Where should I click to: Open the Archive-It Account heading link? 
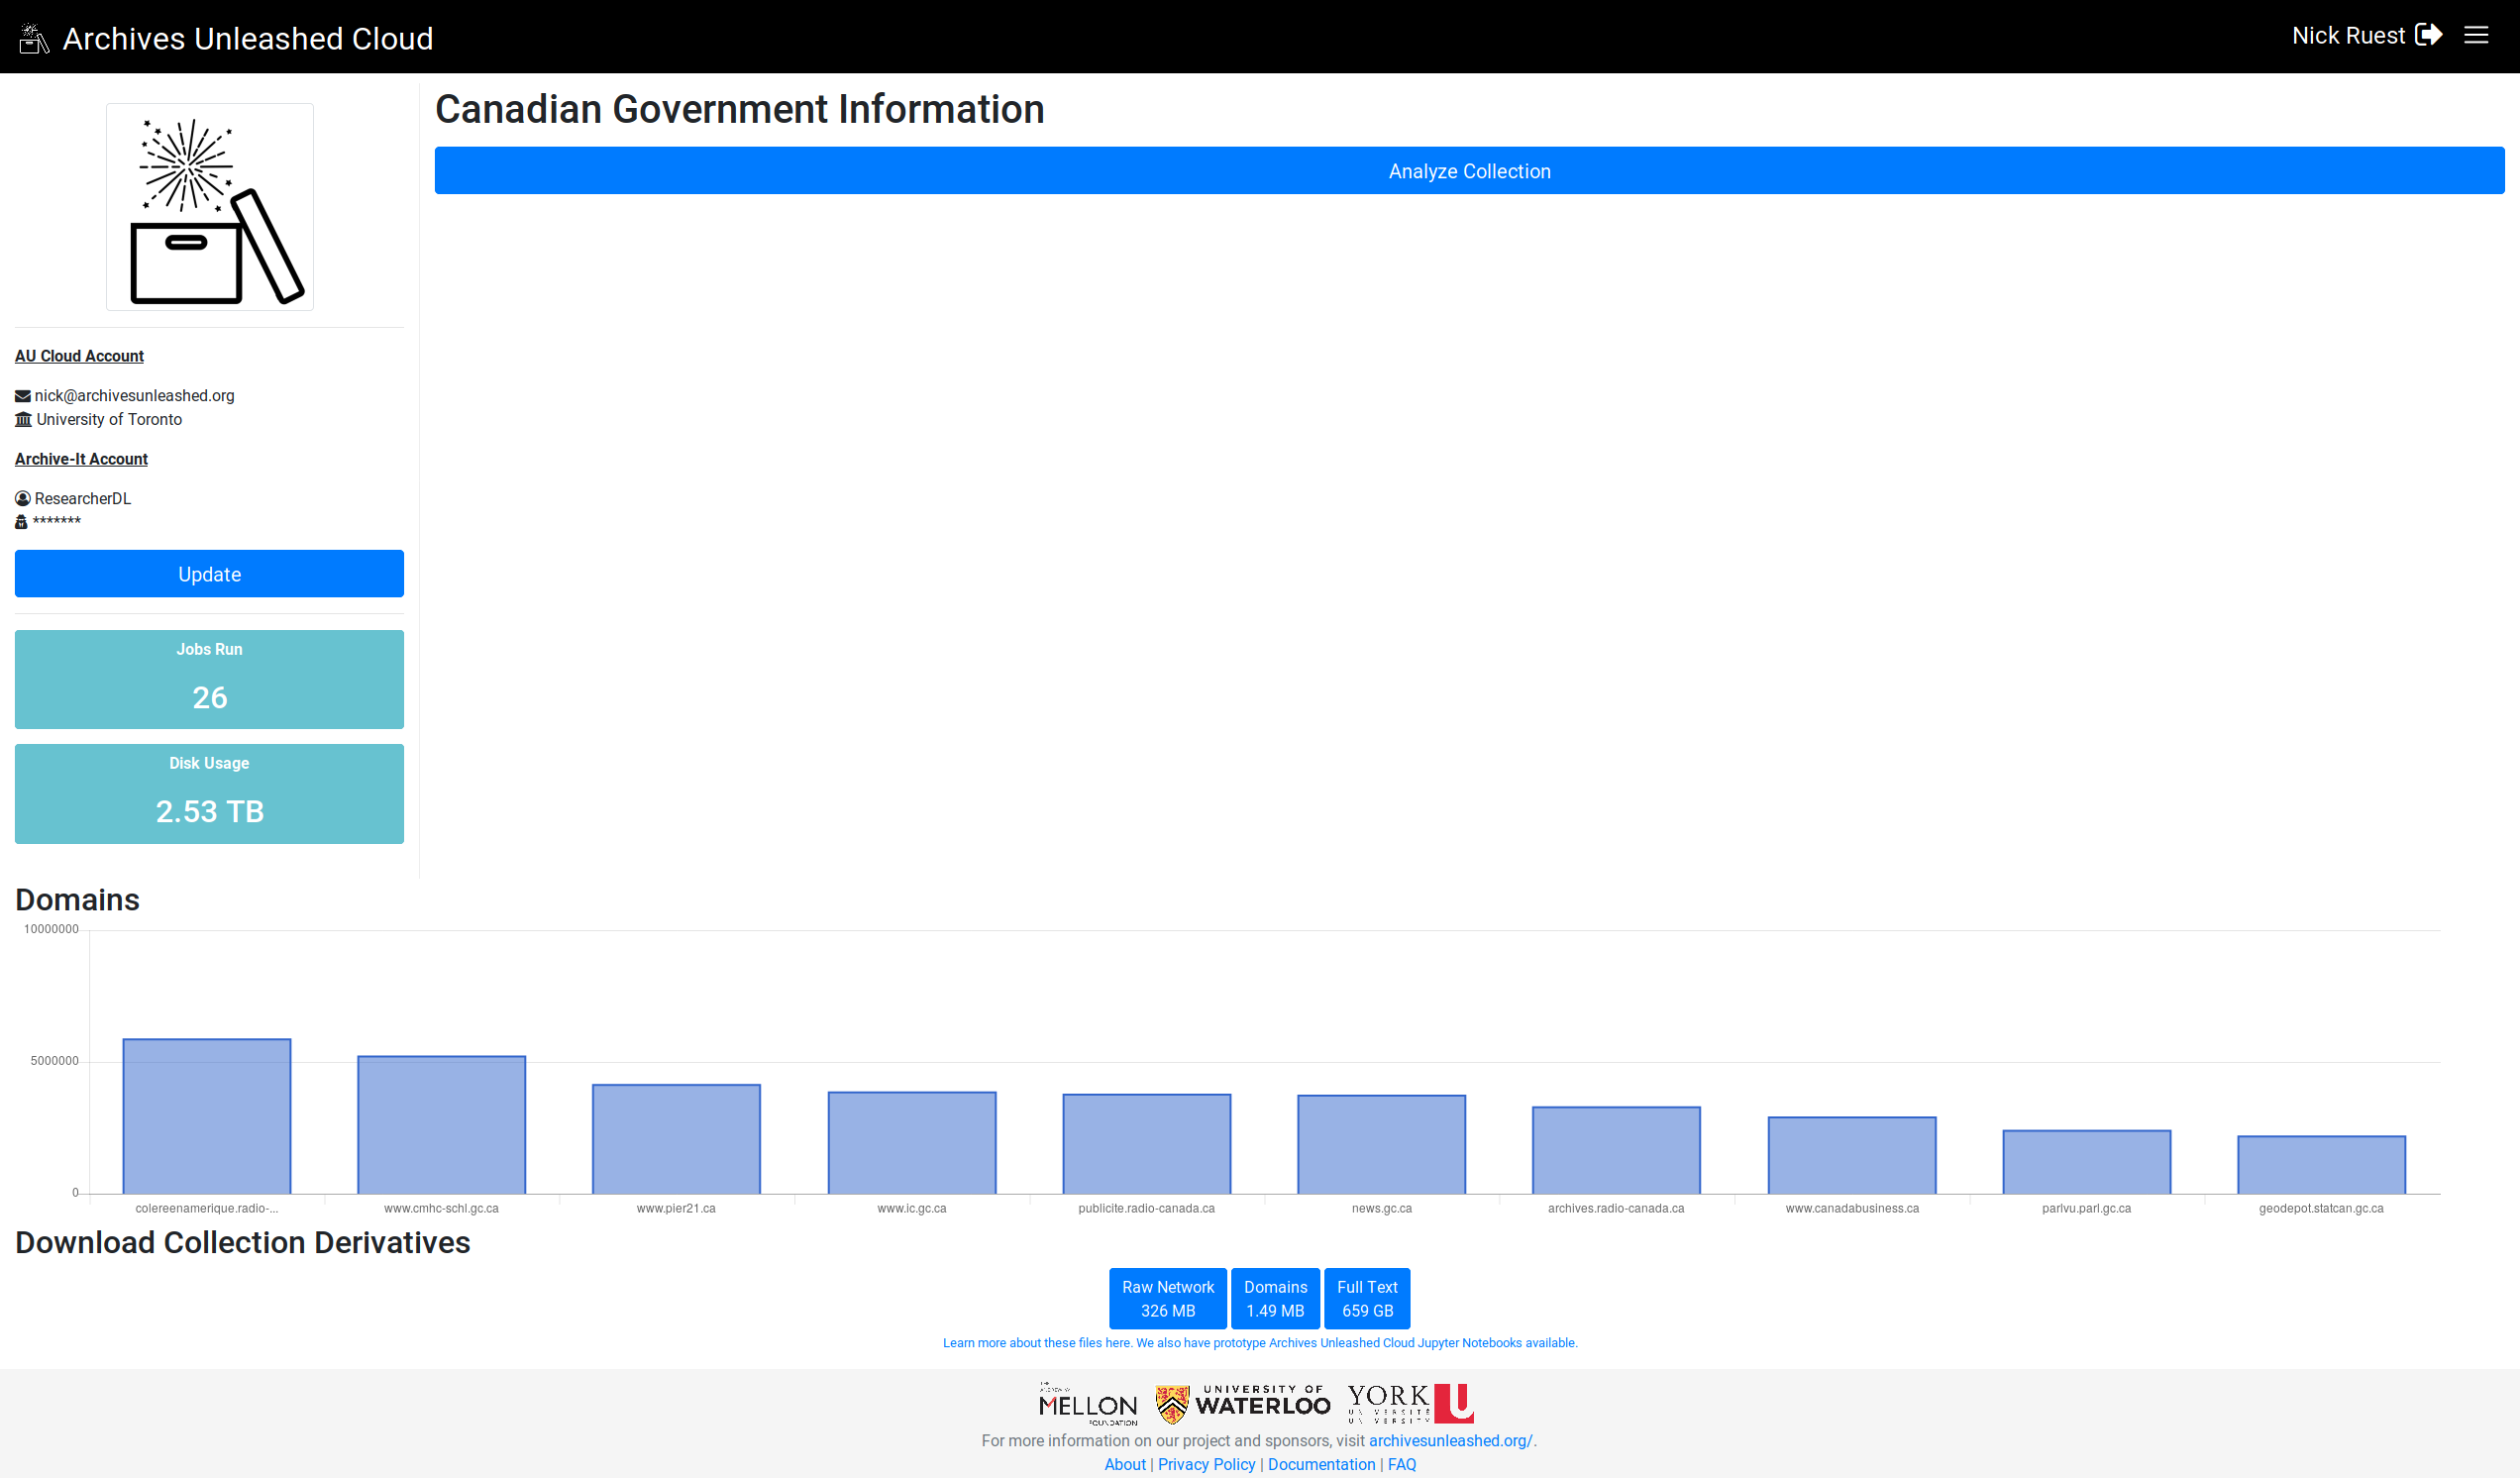81,459
